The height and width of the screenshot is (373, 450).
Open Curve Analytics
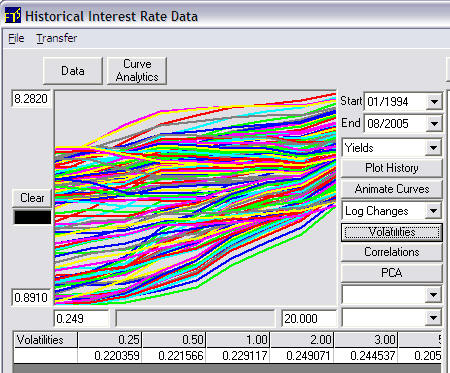(137, 71)
